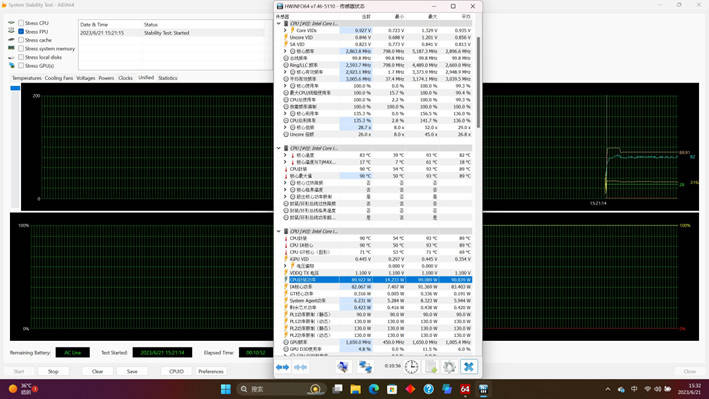
Task: Click the HWiNFO blue expand arrows icon
Action: point(283,367)
